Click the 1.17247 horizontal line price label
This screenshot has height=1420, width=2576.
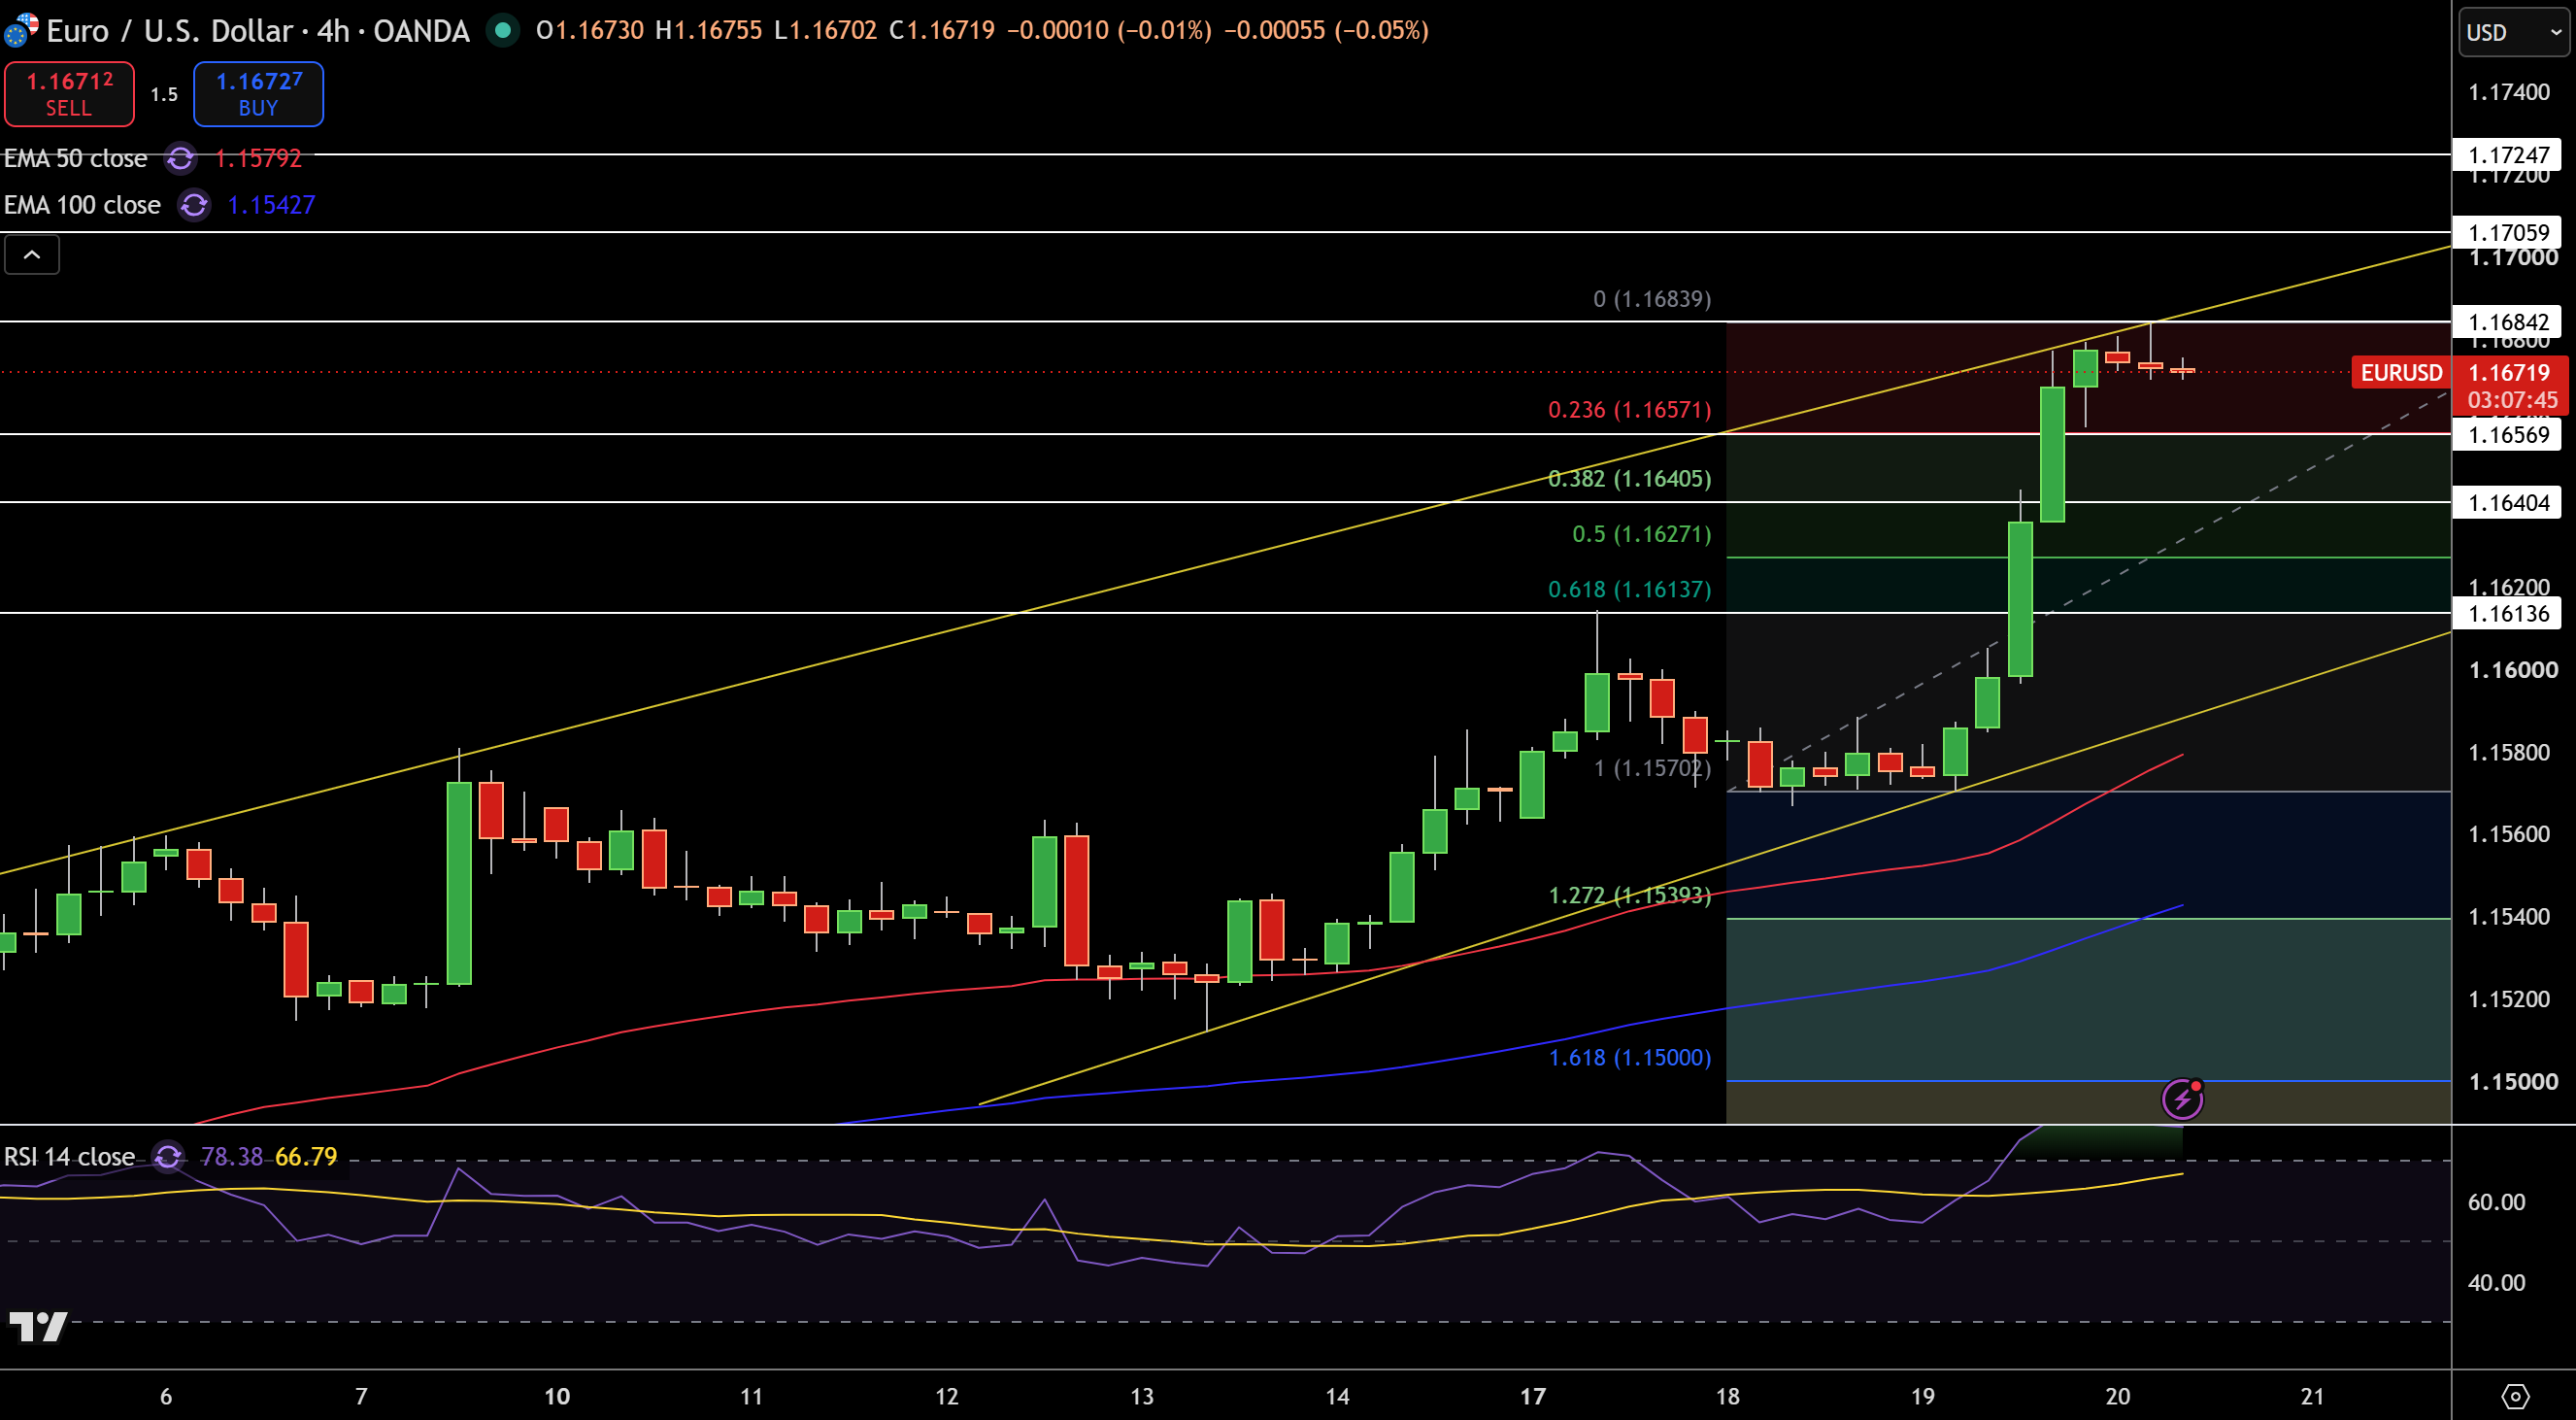click(x=2507, y=155)
